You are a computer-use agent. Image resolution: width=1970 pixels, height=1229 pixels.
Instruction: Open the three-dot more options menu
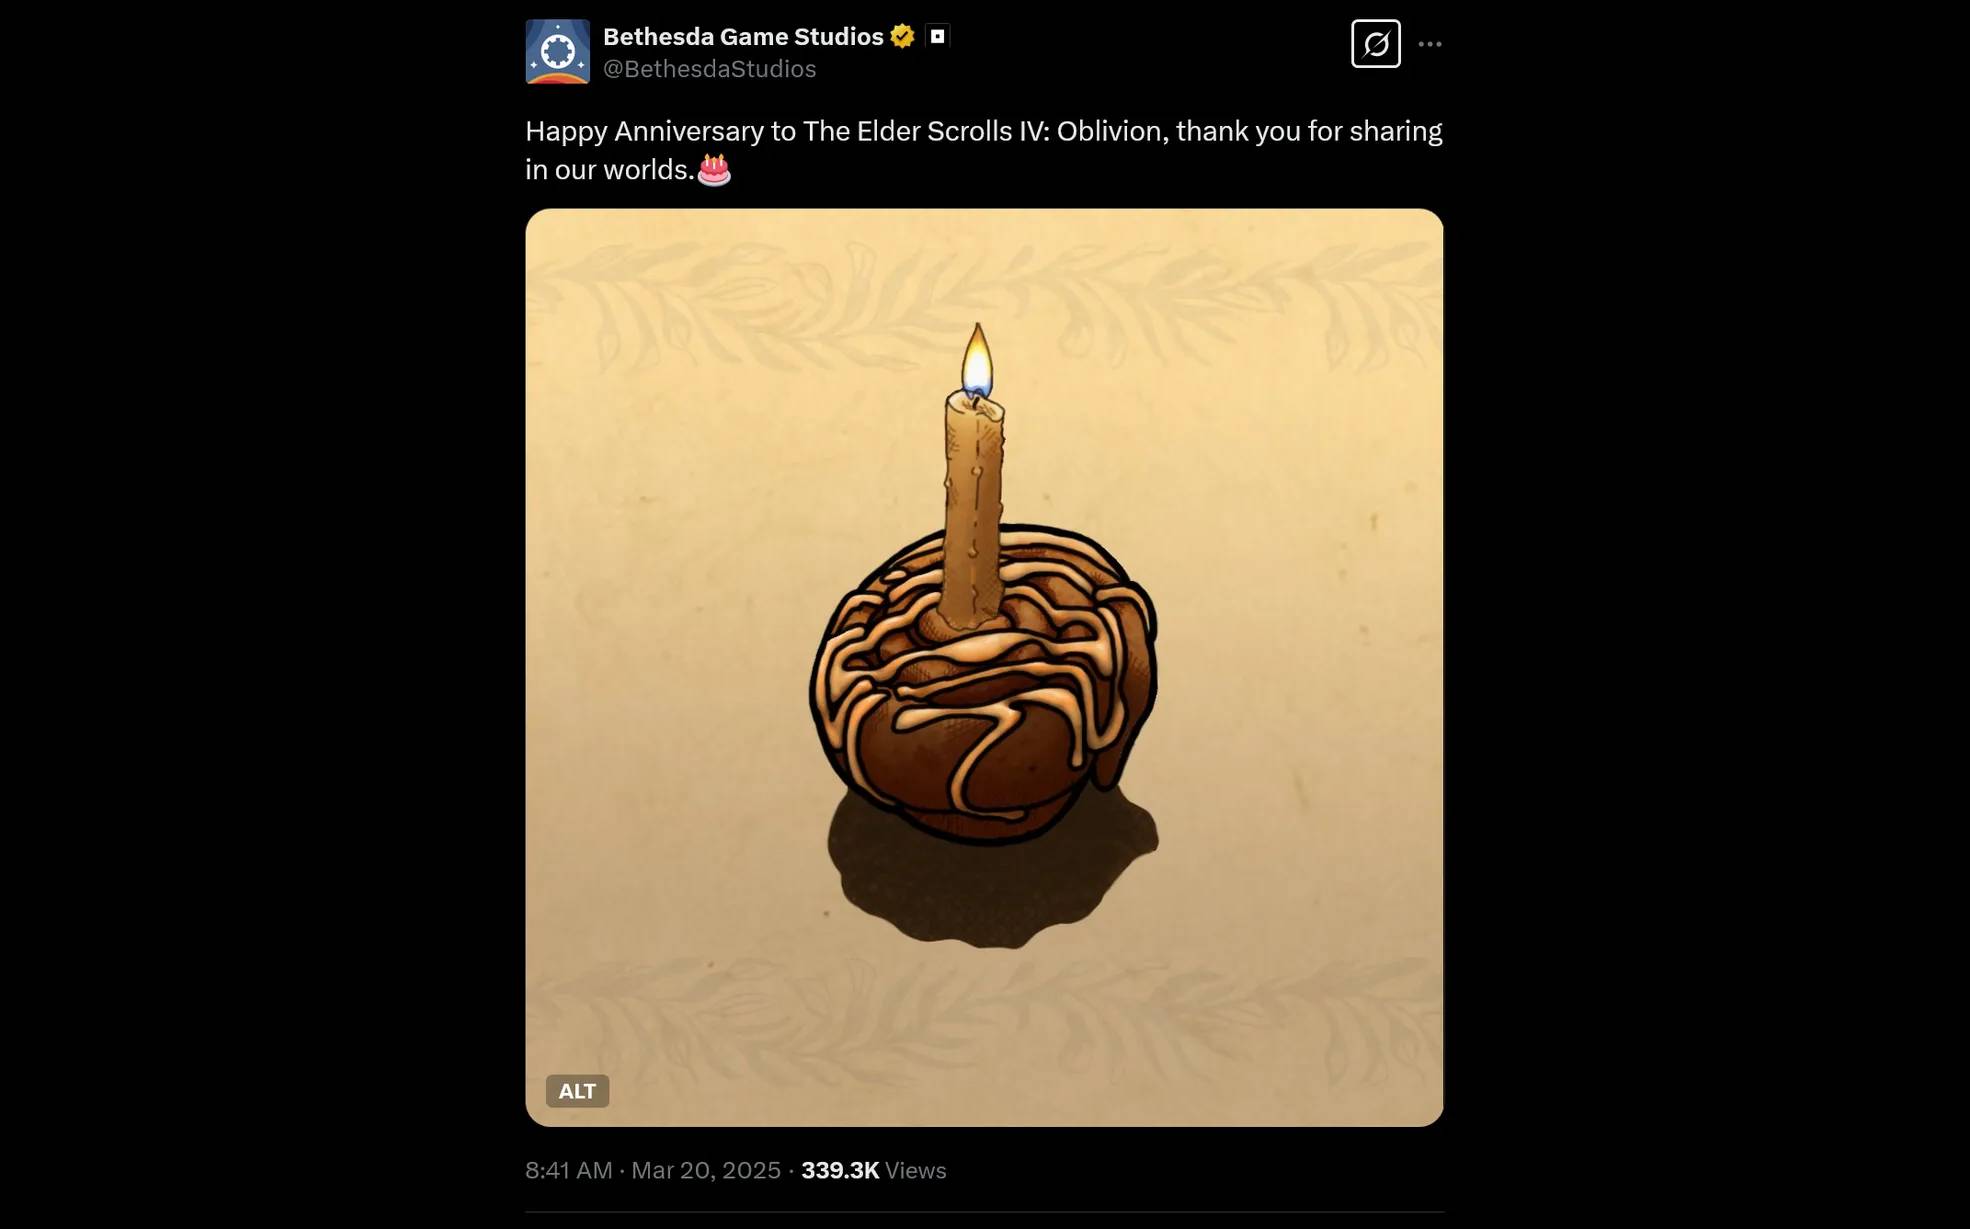pos(1430,44)
